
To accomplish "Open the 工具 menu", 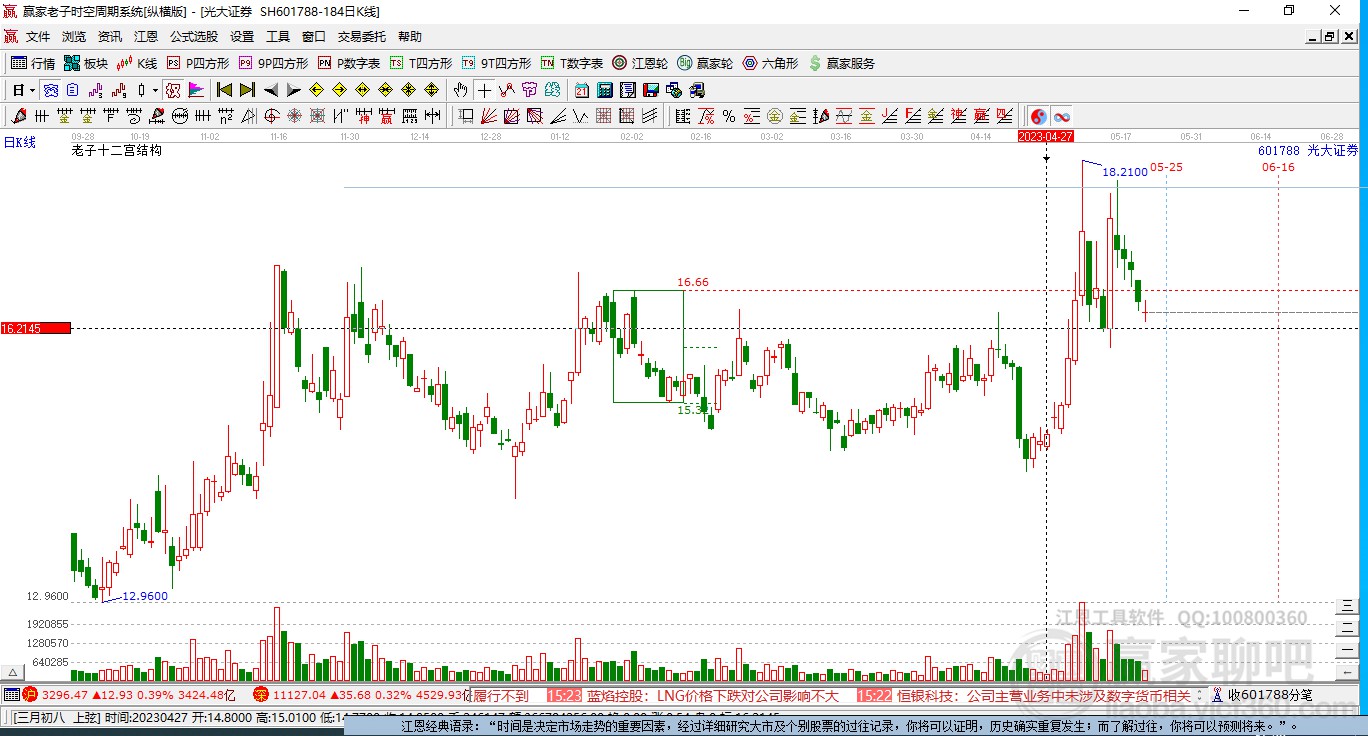I will (x=278, y=37).
